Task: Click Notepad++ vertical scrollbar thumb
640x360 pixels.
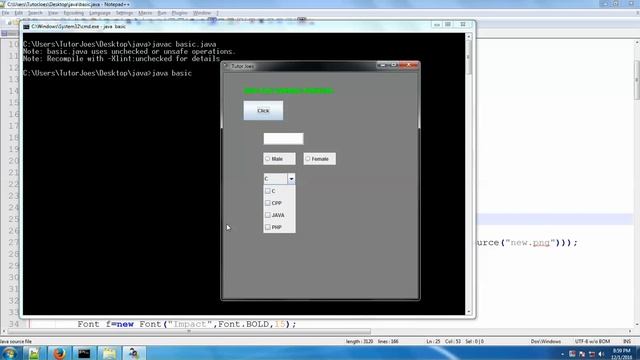Action: tap(637, 80)
